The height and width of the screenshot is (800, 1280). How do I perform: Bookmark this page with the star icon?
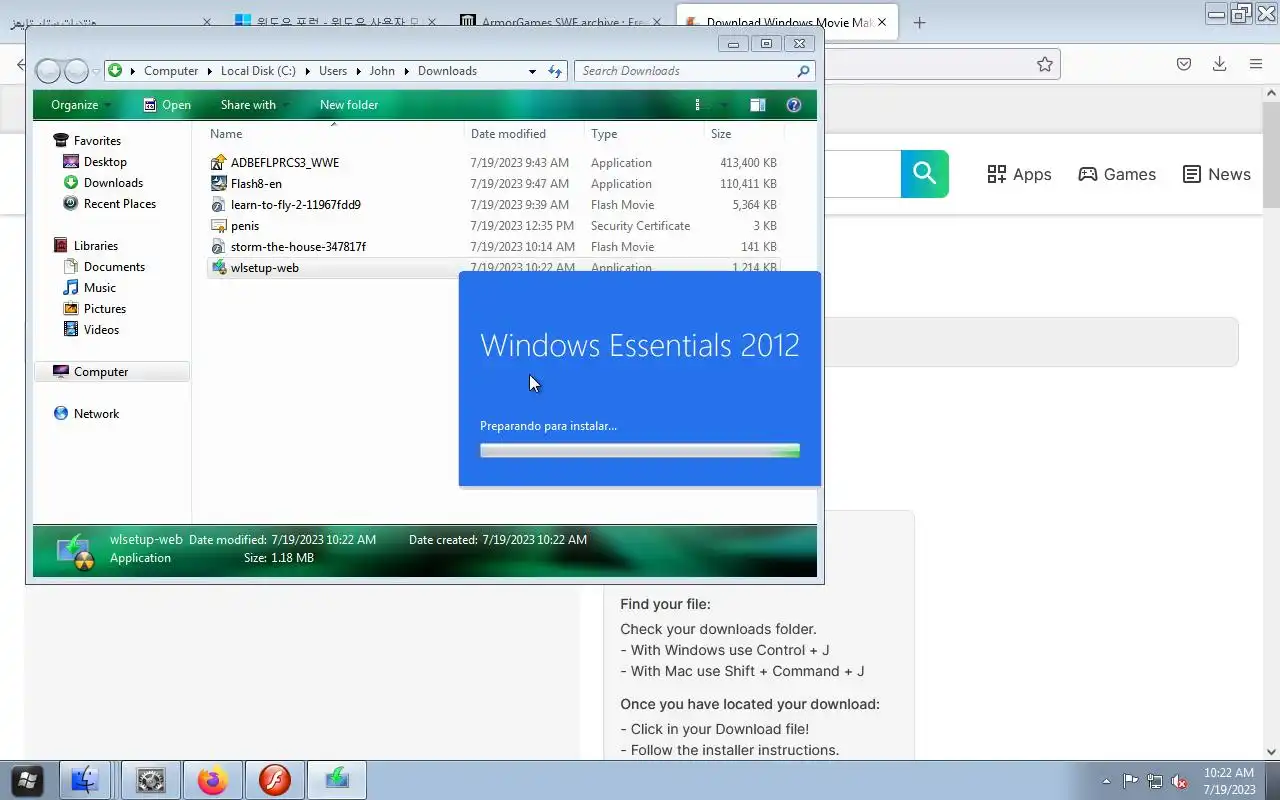[x=1045, y=64]
